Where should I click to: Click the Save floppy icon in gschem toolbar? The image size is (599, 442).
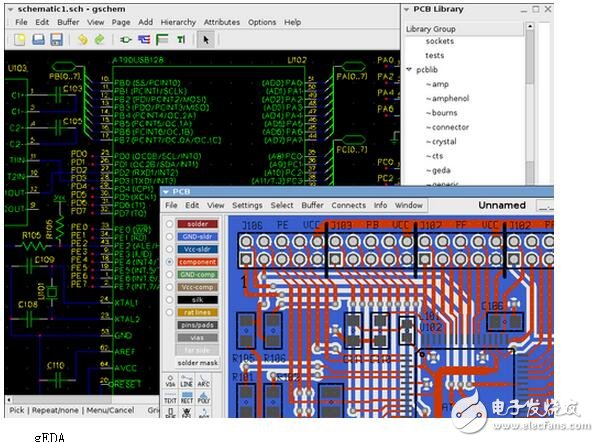coord(57,39)
